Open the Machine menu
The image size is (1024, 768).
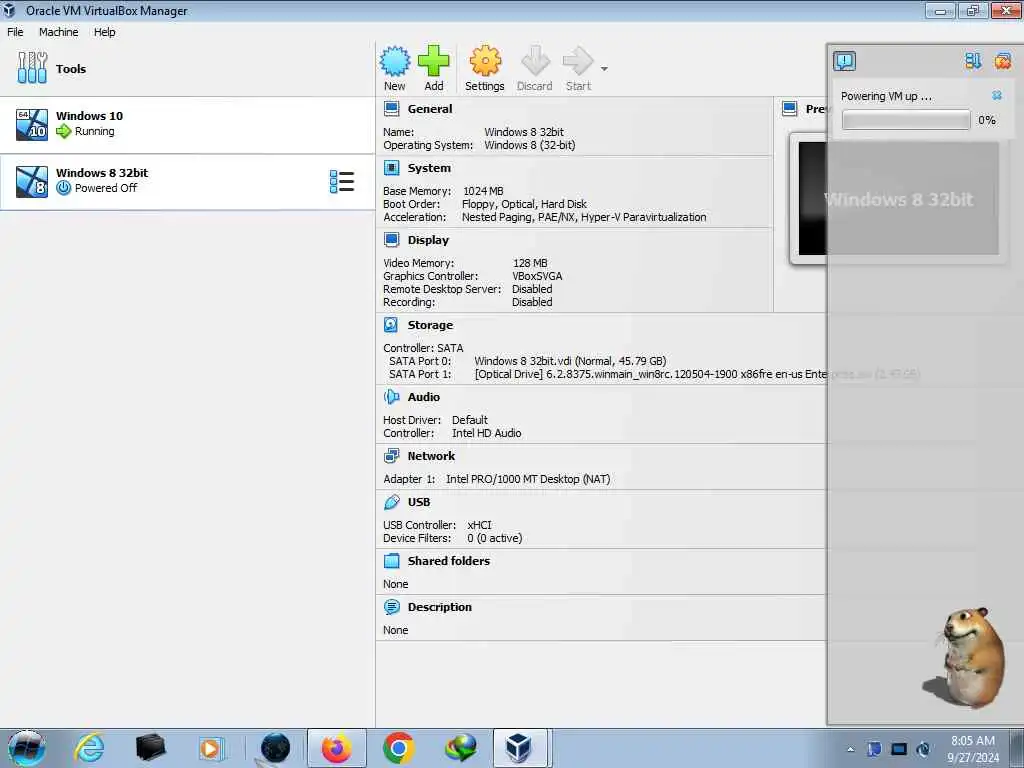58,32
